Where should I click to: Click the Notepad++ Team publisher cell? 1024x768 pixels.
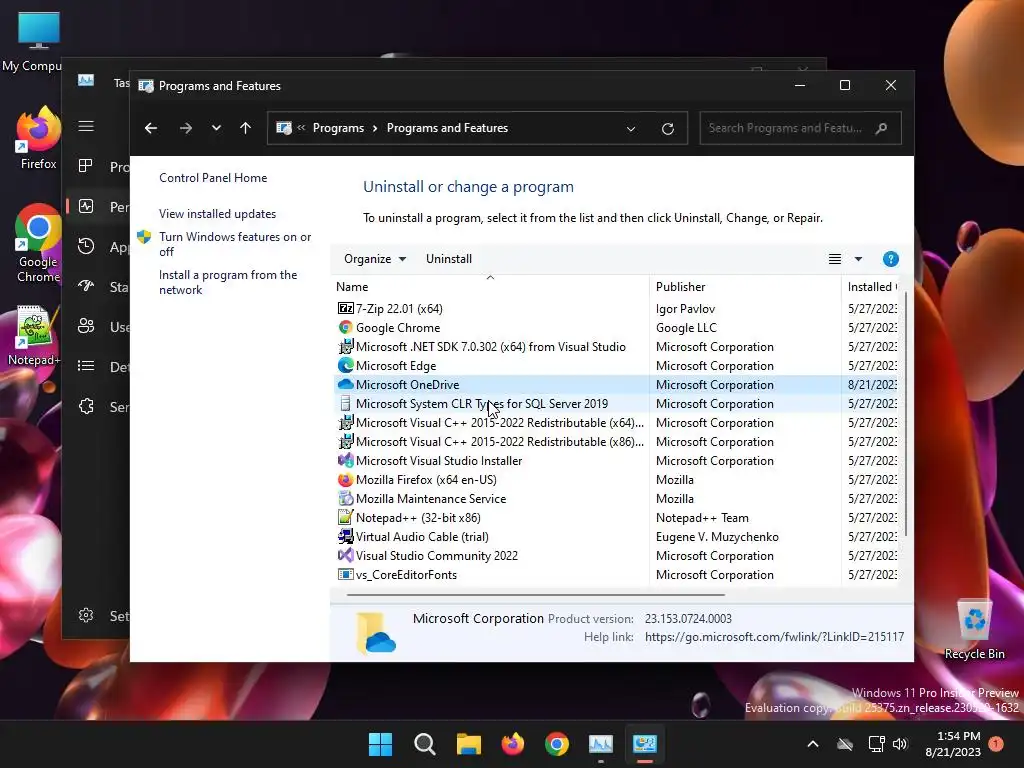702,517
